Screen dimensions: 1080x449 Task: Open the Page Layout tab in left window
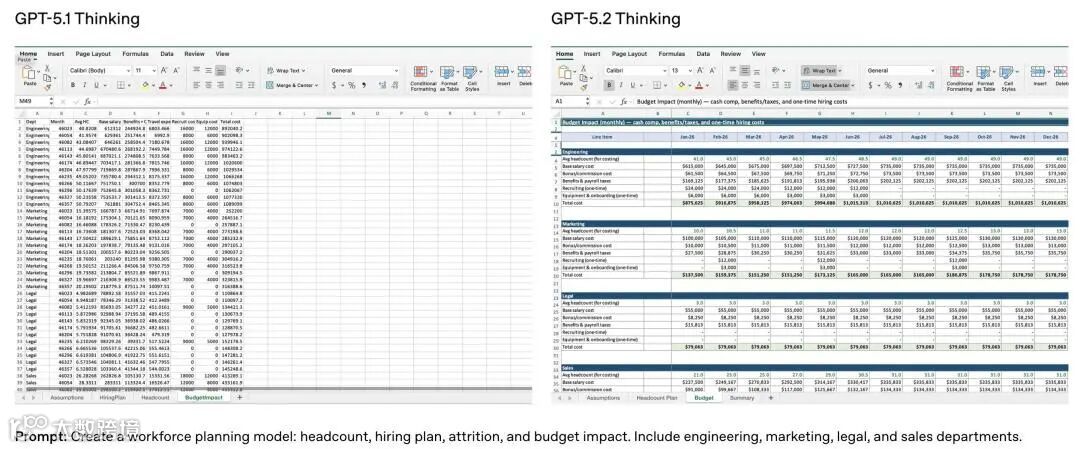(x=93, y=54)
